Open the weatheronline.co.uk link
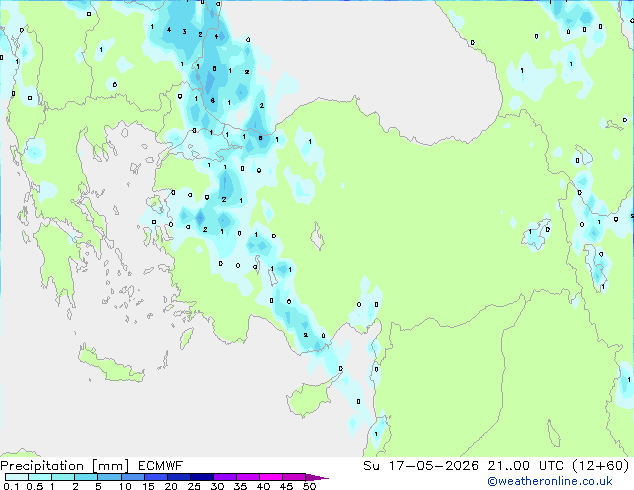The height and width of the screenshot is (490, 634). (x=550, y=481)
